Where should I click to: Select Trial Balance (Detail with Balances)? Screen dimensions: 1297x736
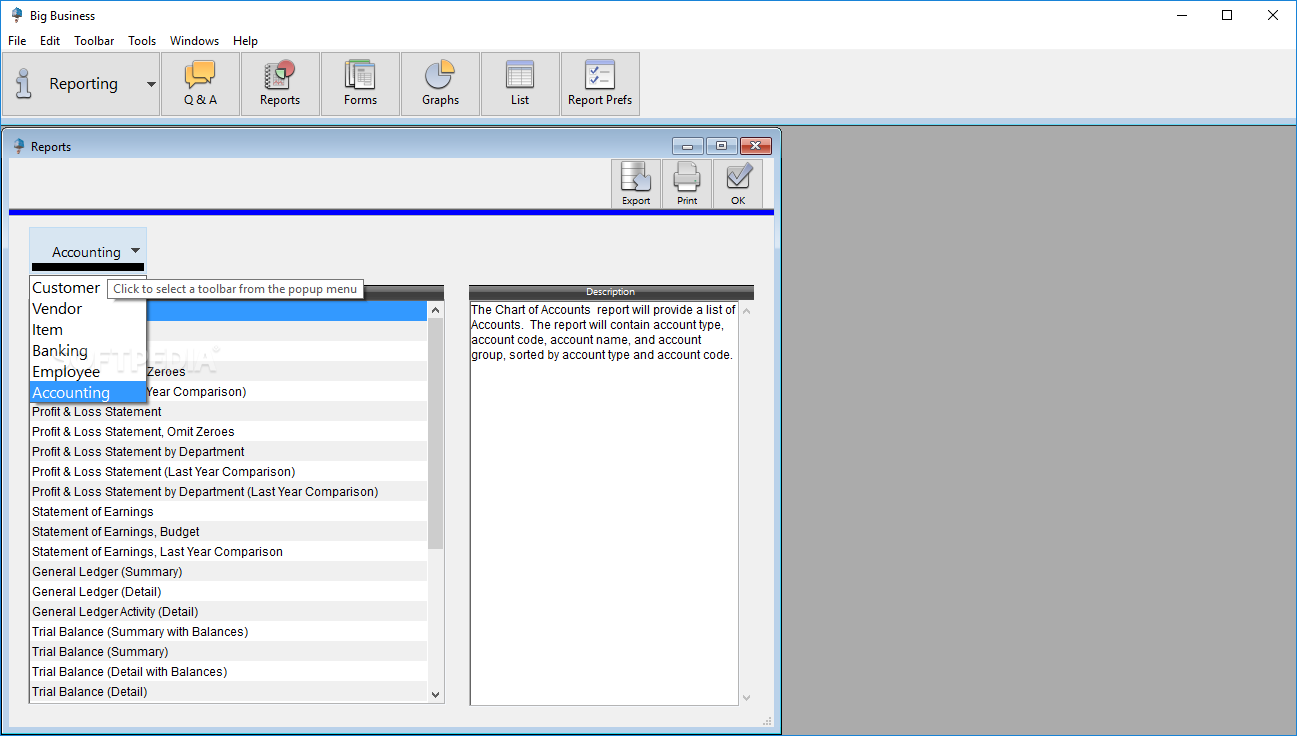click(229, 672)
